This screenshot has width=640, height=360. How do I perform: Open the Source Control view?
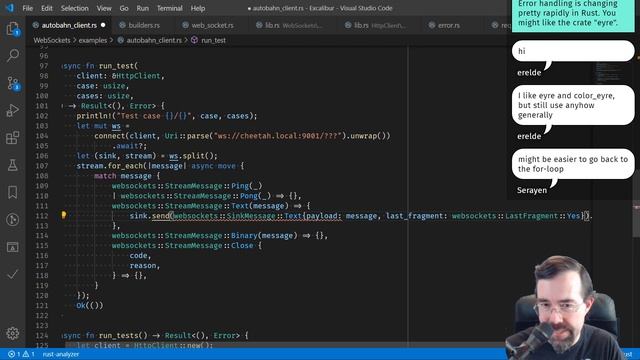(13, 83)
